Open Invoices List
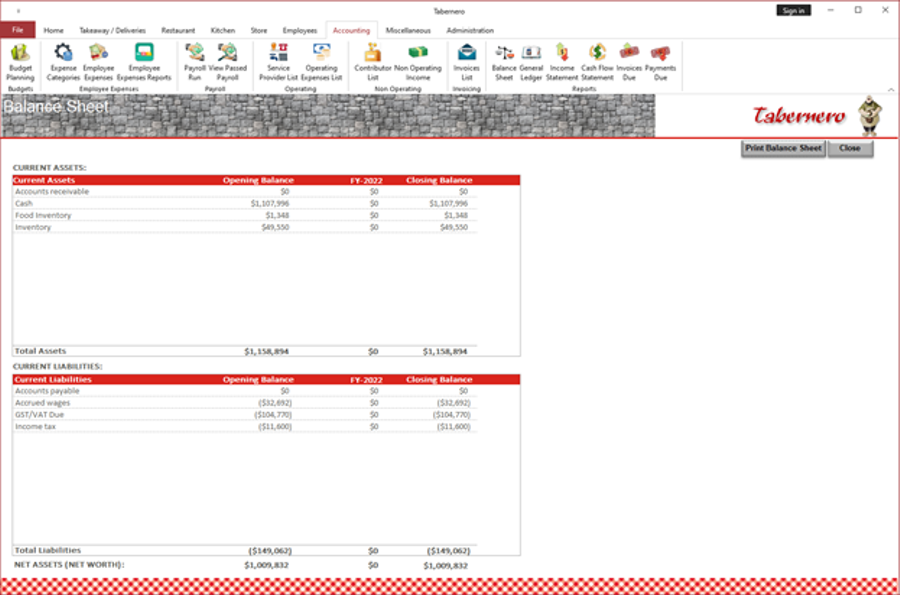 [467, 62]
